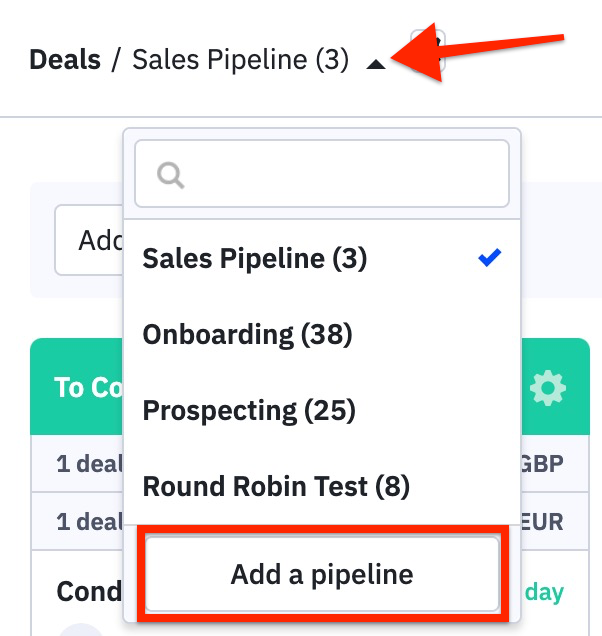Image resolution: width=602 pixels, height=636 pixels.
Task: Click the 1 deal GBP summary row
Action: [x=310, y=464]
